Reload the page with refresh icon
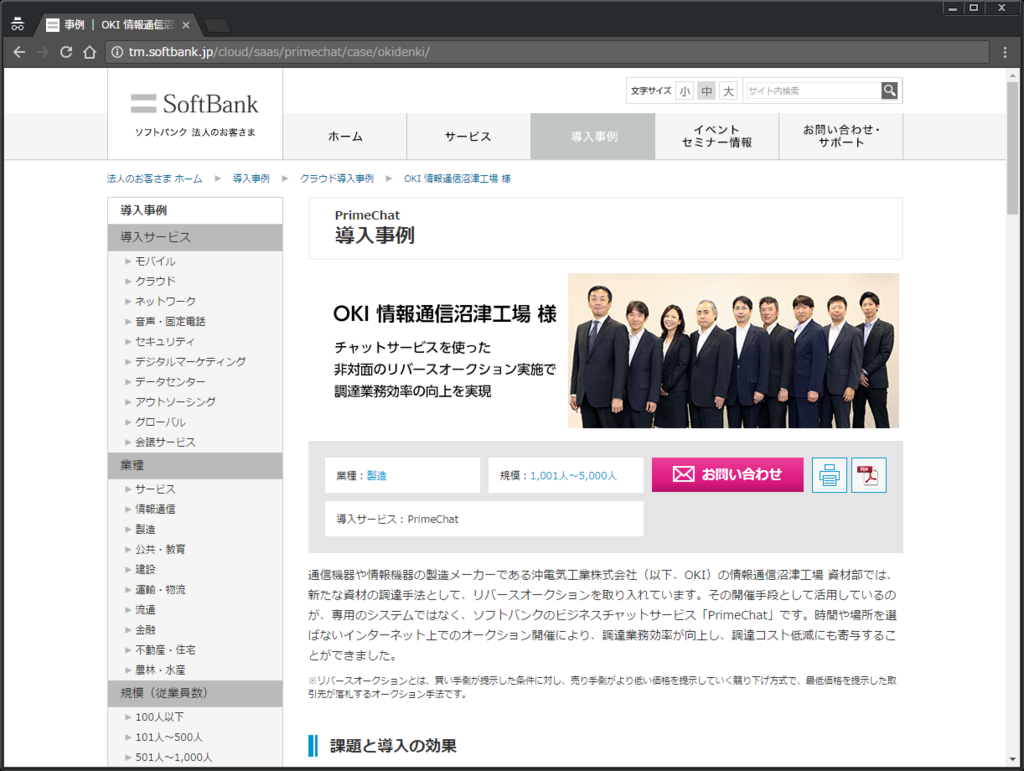The height and width of the screenshot is (771, 1024). coord(66,52)
